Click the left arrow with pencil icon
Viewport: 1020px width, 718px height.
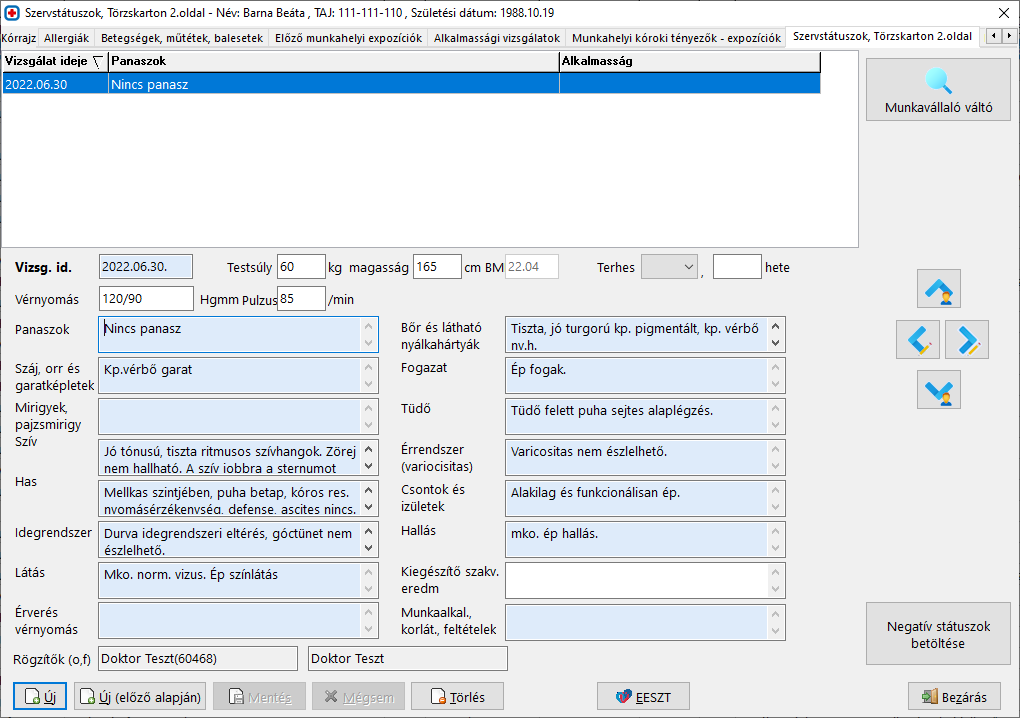[x=918, y=340]
